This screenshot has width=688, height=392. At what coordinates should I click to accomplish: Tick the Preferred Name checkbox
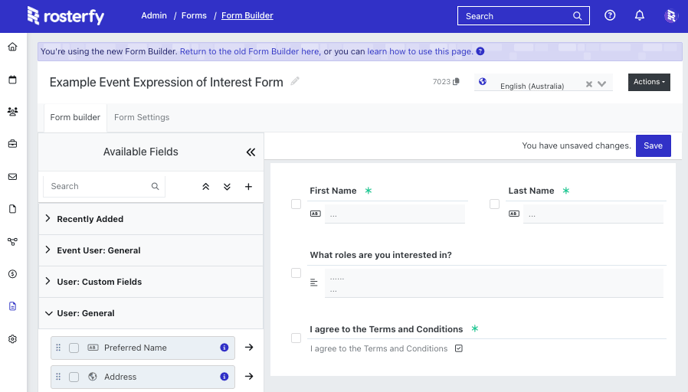74,348
